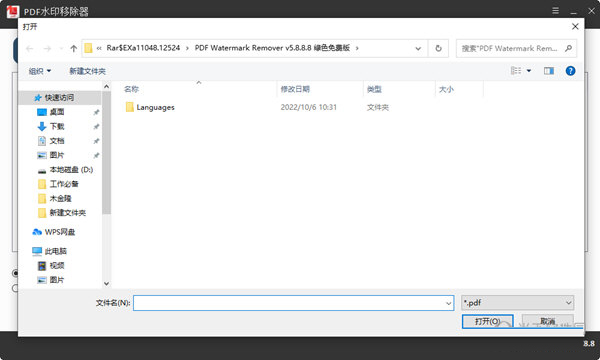The image size is (600, 360).
Task: Open 新建文件夹 folder in sidebar
Action: click(67, 213)
